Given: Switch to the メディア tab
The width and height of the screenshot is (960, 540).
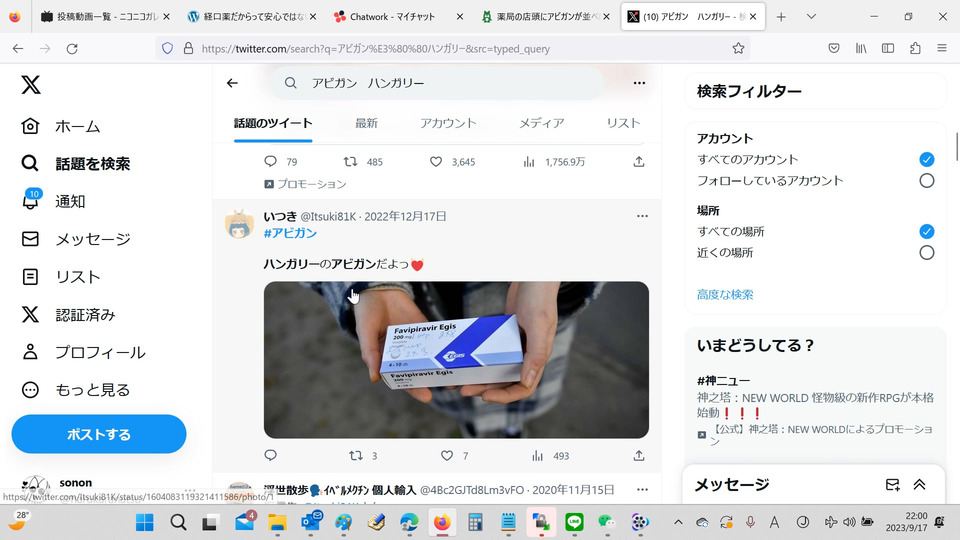Looking at the screenshot, I should pos(541,123).
